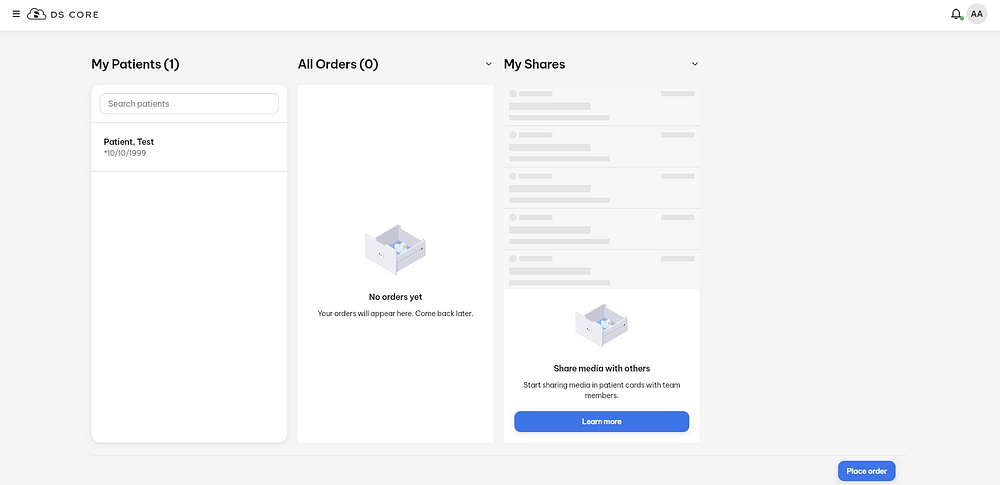Image resolution: width=1000 pixels, height=485 pixels.
Task: Select the My Shares heading
Action: coord(534,64)
